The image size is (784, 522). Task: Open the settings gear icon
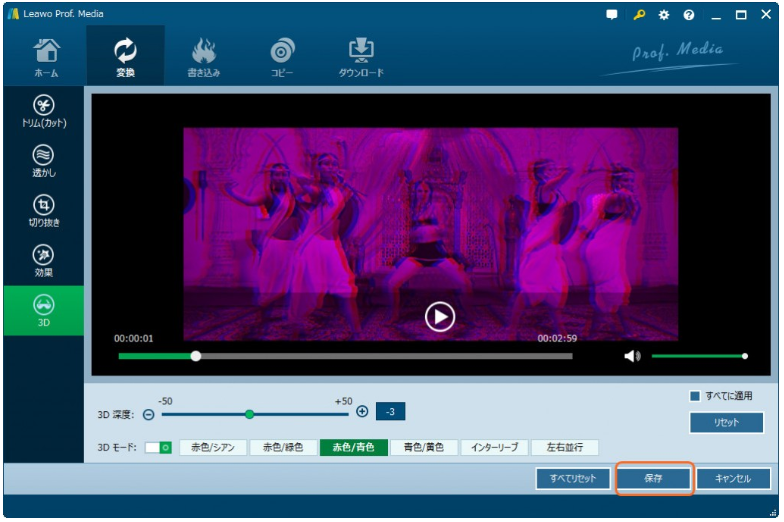[x=664, y=15]
